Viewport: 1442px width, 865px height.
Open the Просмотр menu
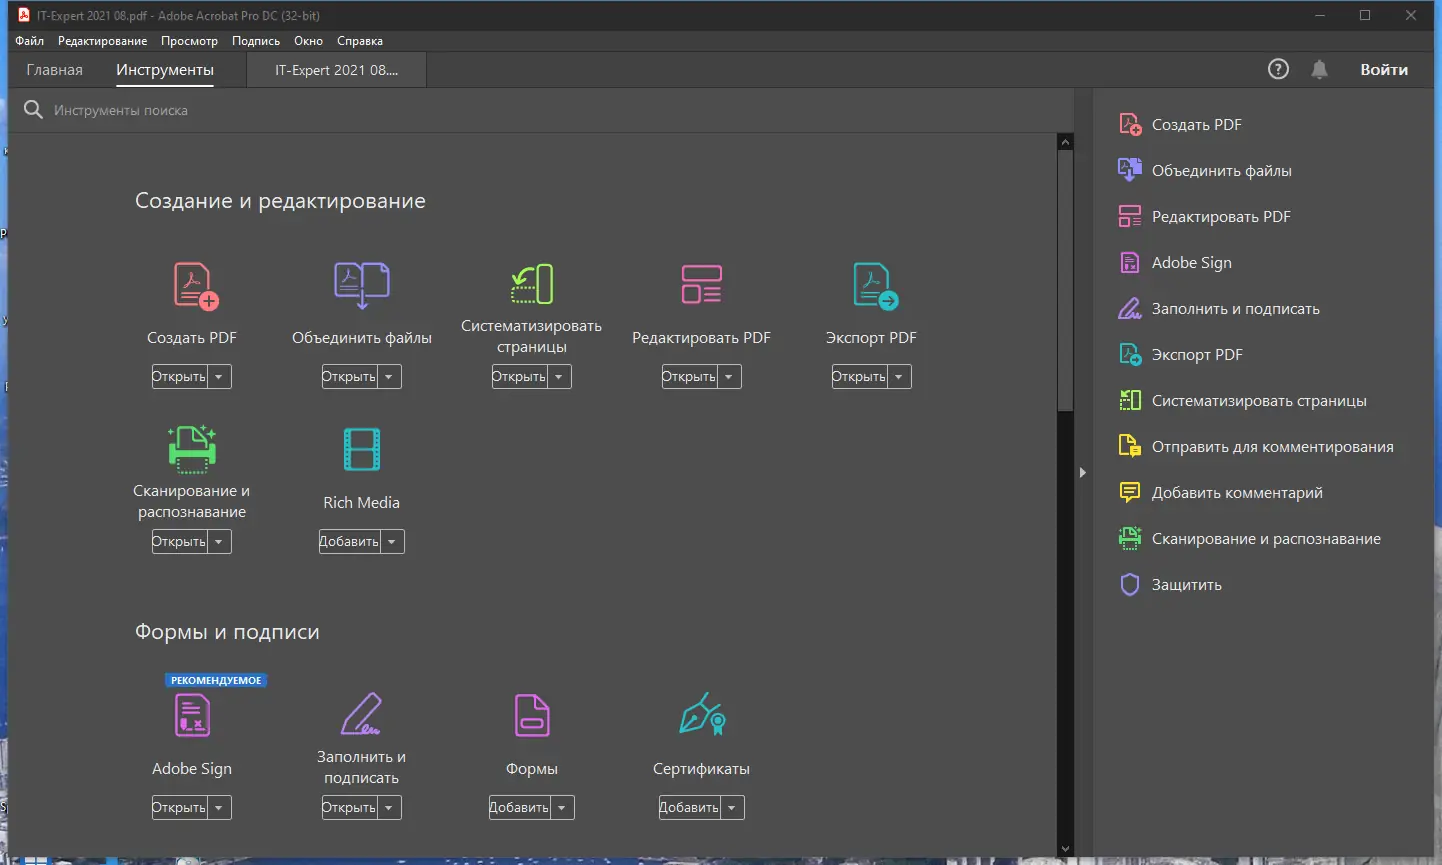coord(190,41)
